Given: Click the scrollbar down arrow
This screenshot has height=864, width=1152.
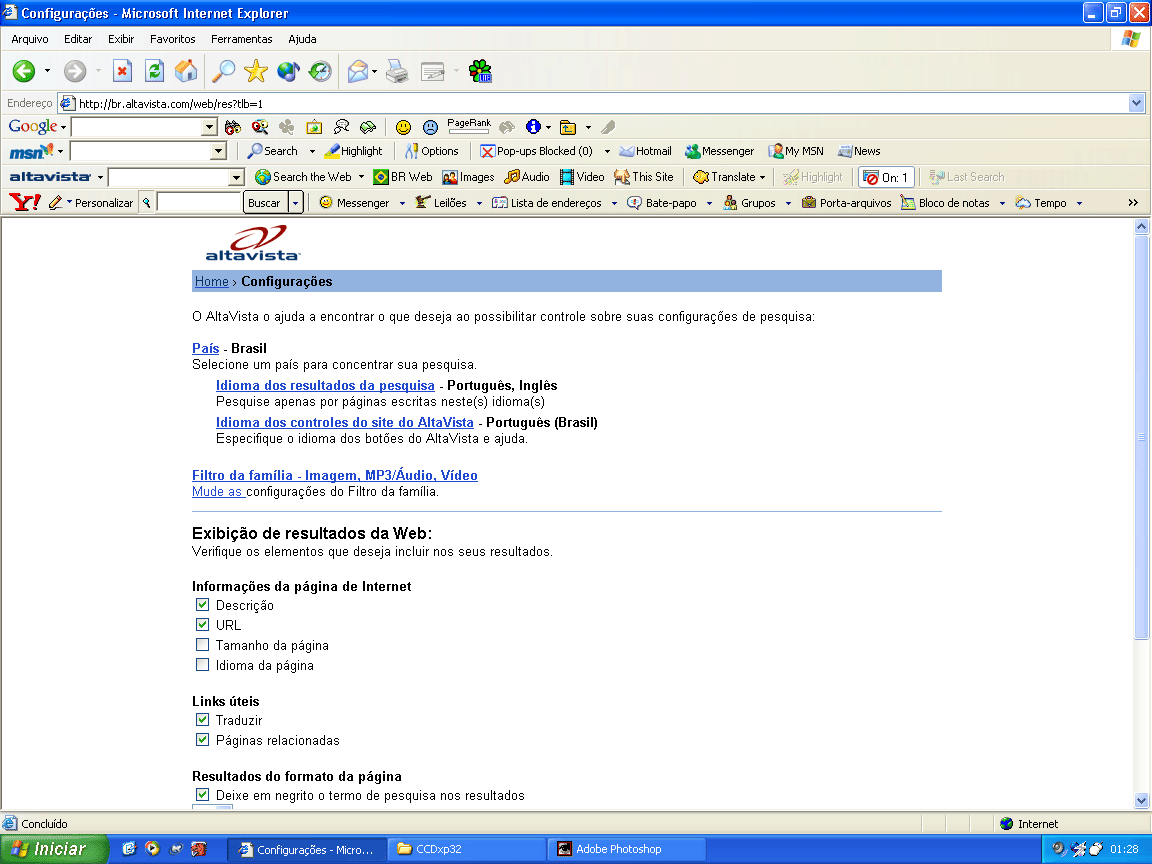Looking at the screenshot, I should (x=1141, y=801).
